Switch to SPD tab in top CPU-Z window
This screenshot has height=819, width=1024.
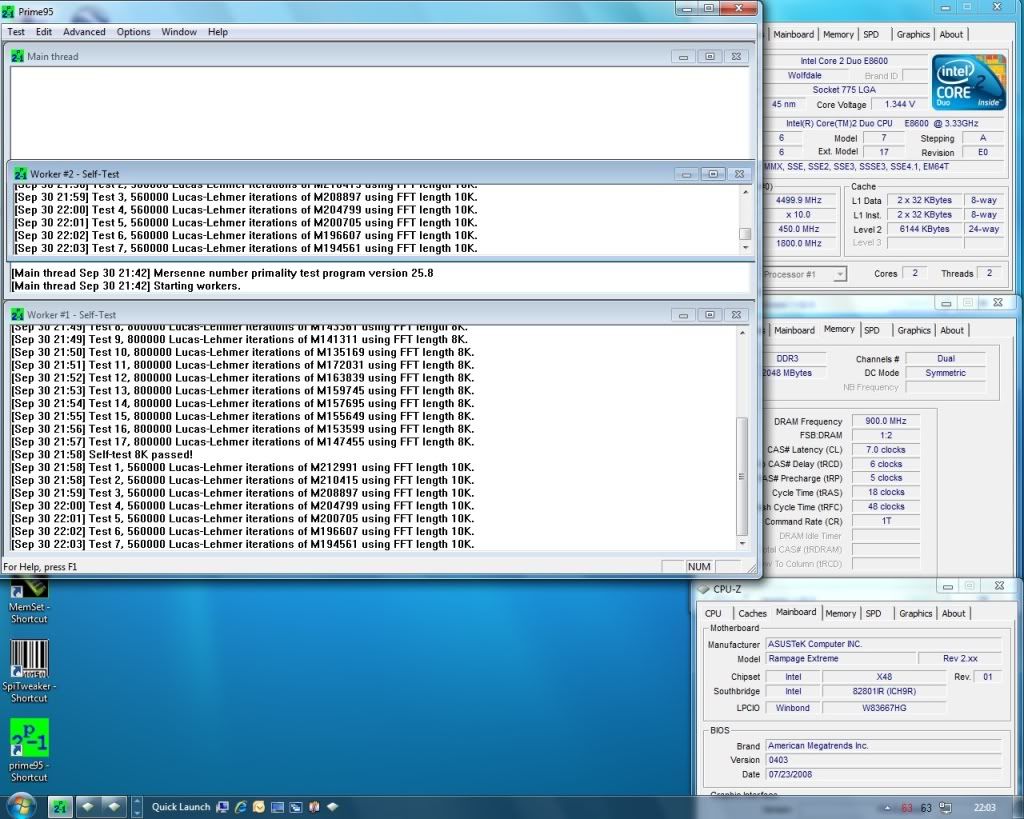click(x=871, y=35)
